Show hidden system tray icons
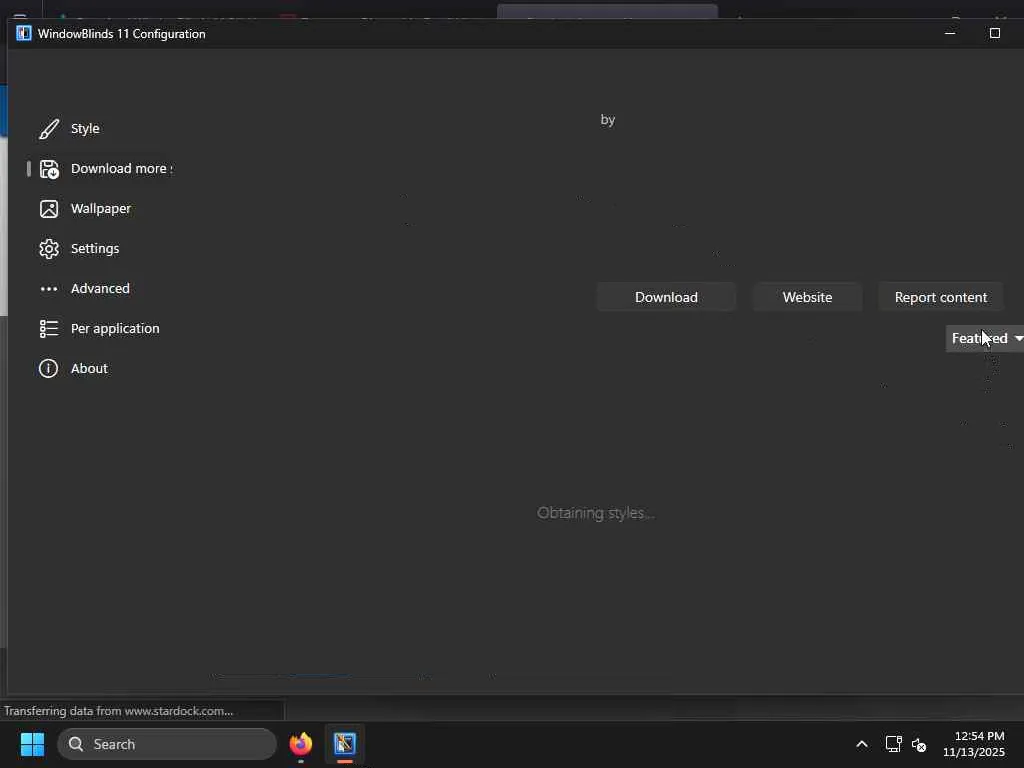 point(862,744)
